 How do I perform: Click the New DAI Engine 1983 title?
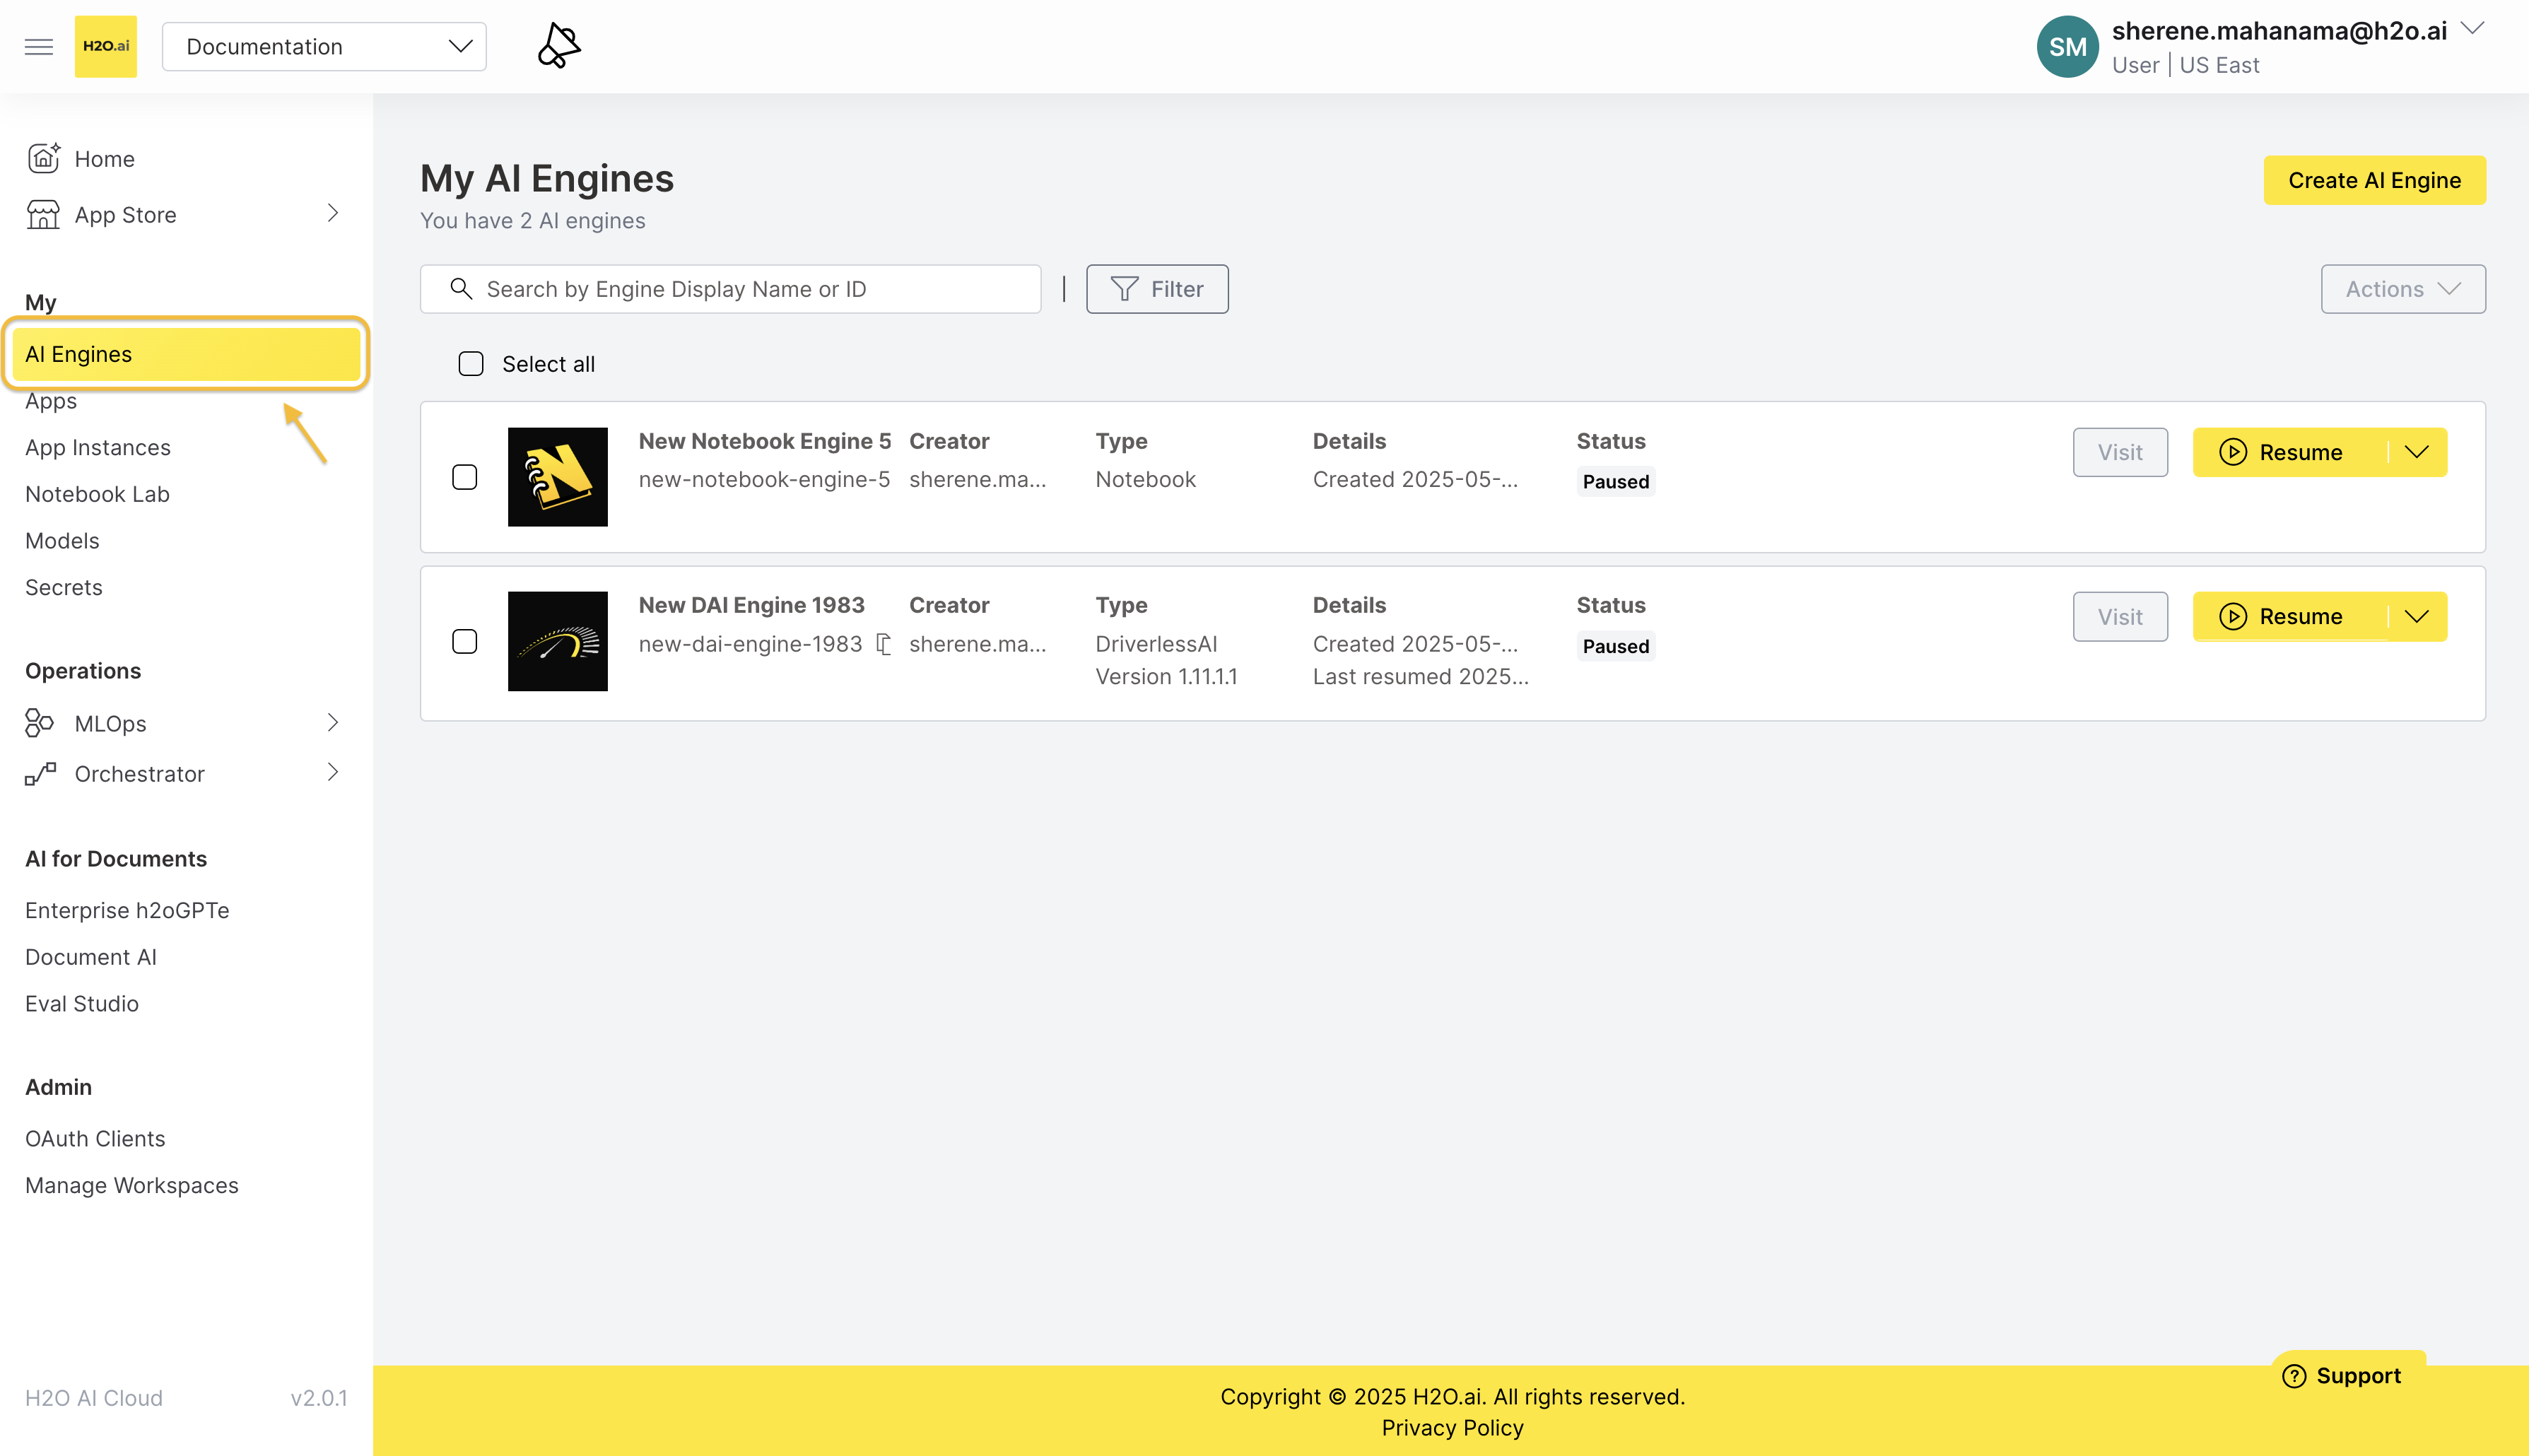tap(752, 605)
